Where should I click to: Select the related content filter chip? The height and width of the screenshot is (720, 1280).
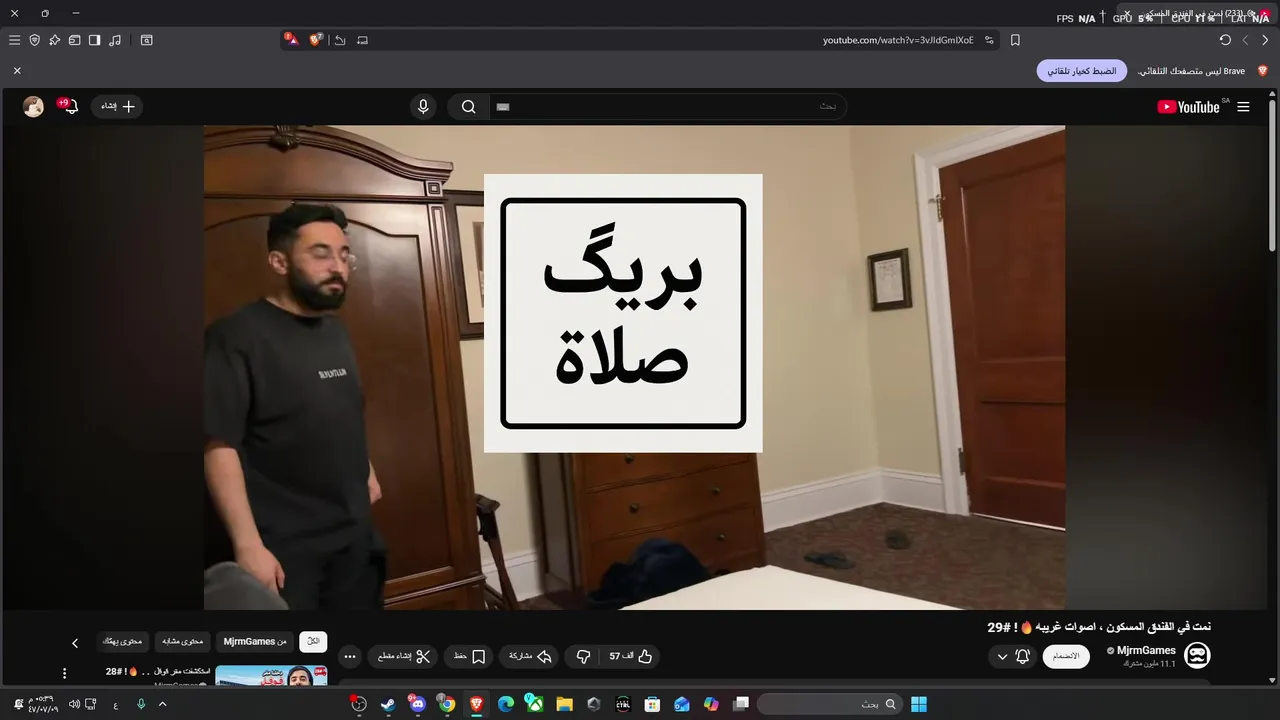click(182, 641)
